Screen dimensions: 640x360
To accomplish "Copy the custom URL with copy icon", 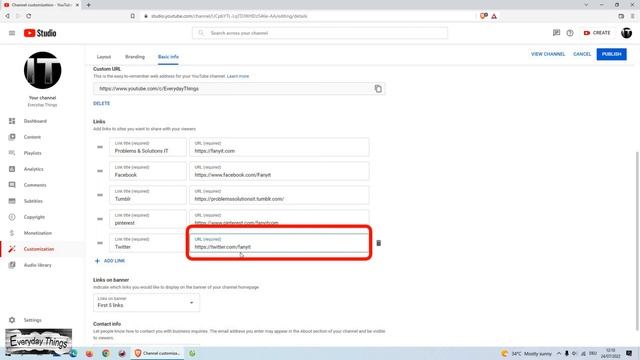I will [378, 89].
